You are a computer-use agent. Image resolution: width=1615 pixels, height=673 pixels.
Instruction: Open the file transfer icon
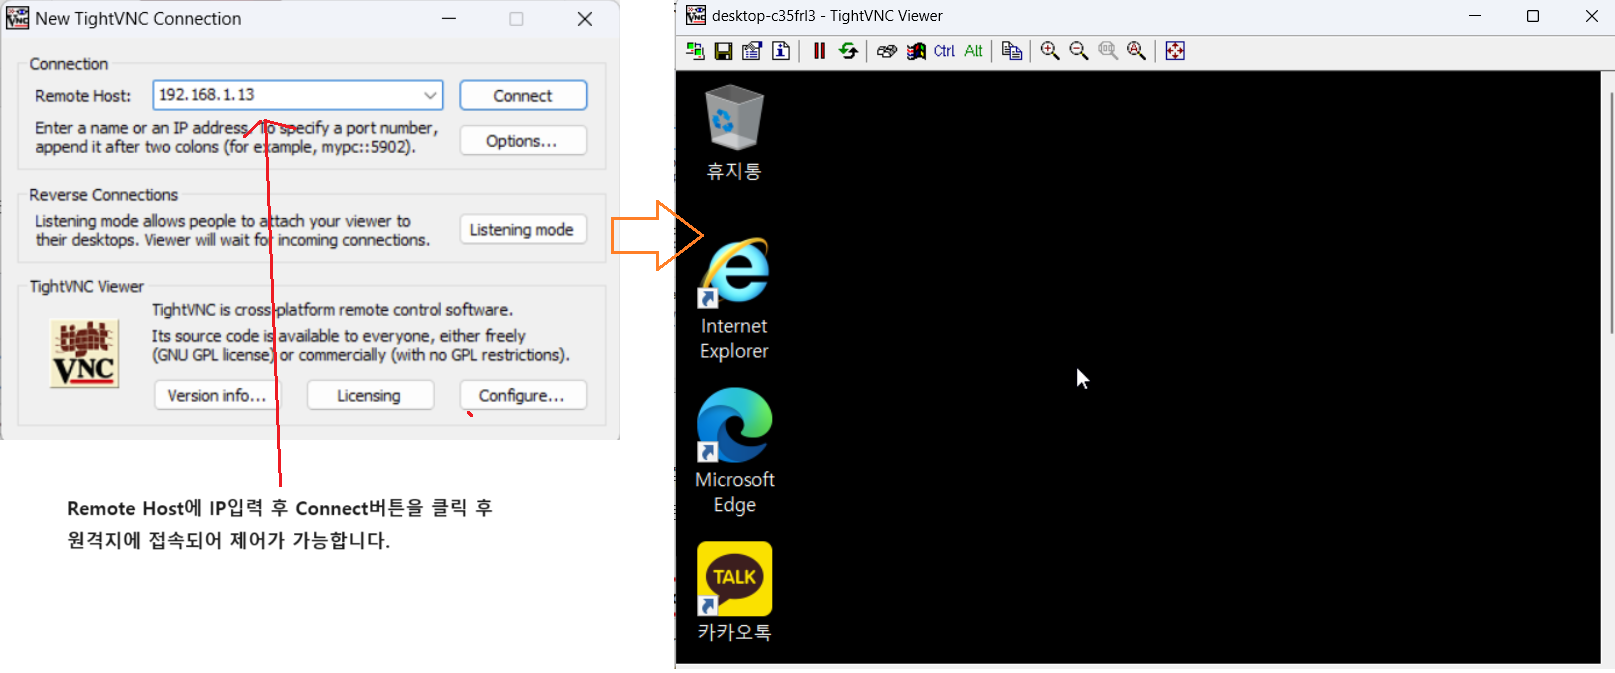[x=1012, y=51]
